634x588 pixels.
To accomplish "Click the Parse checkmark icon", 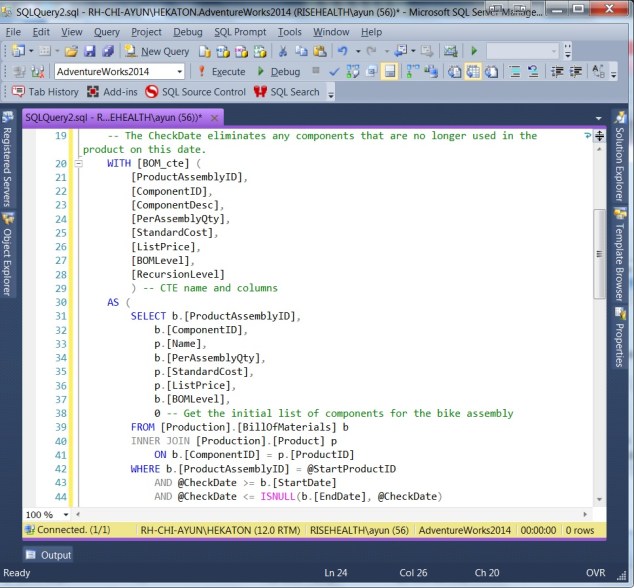I will point(334,72).
